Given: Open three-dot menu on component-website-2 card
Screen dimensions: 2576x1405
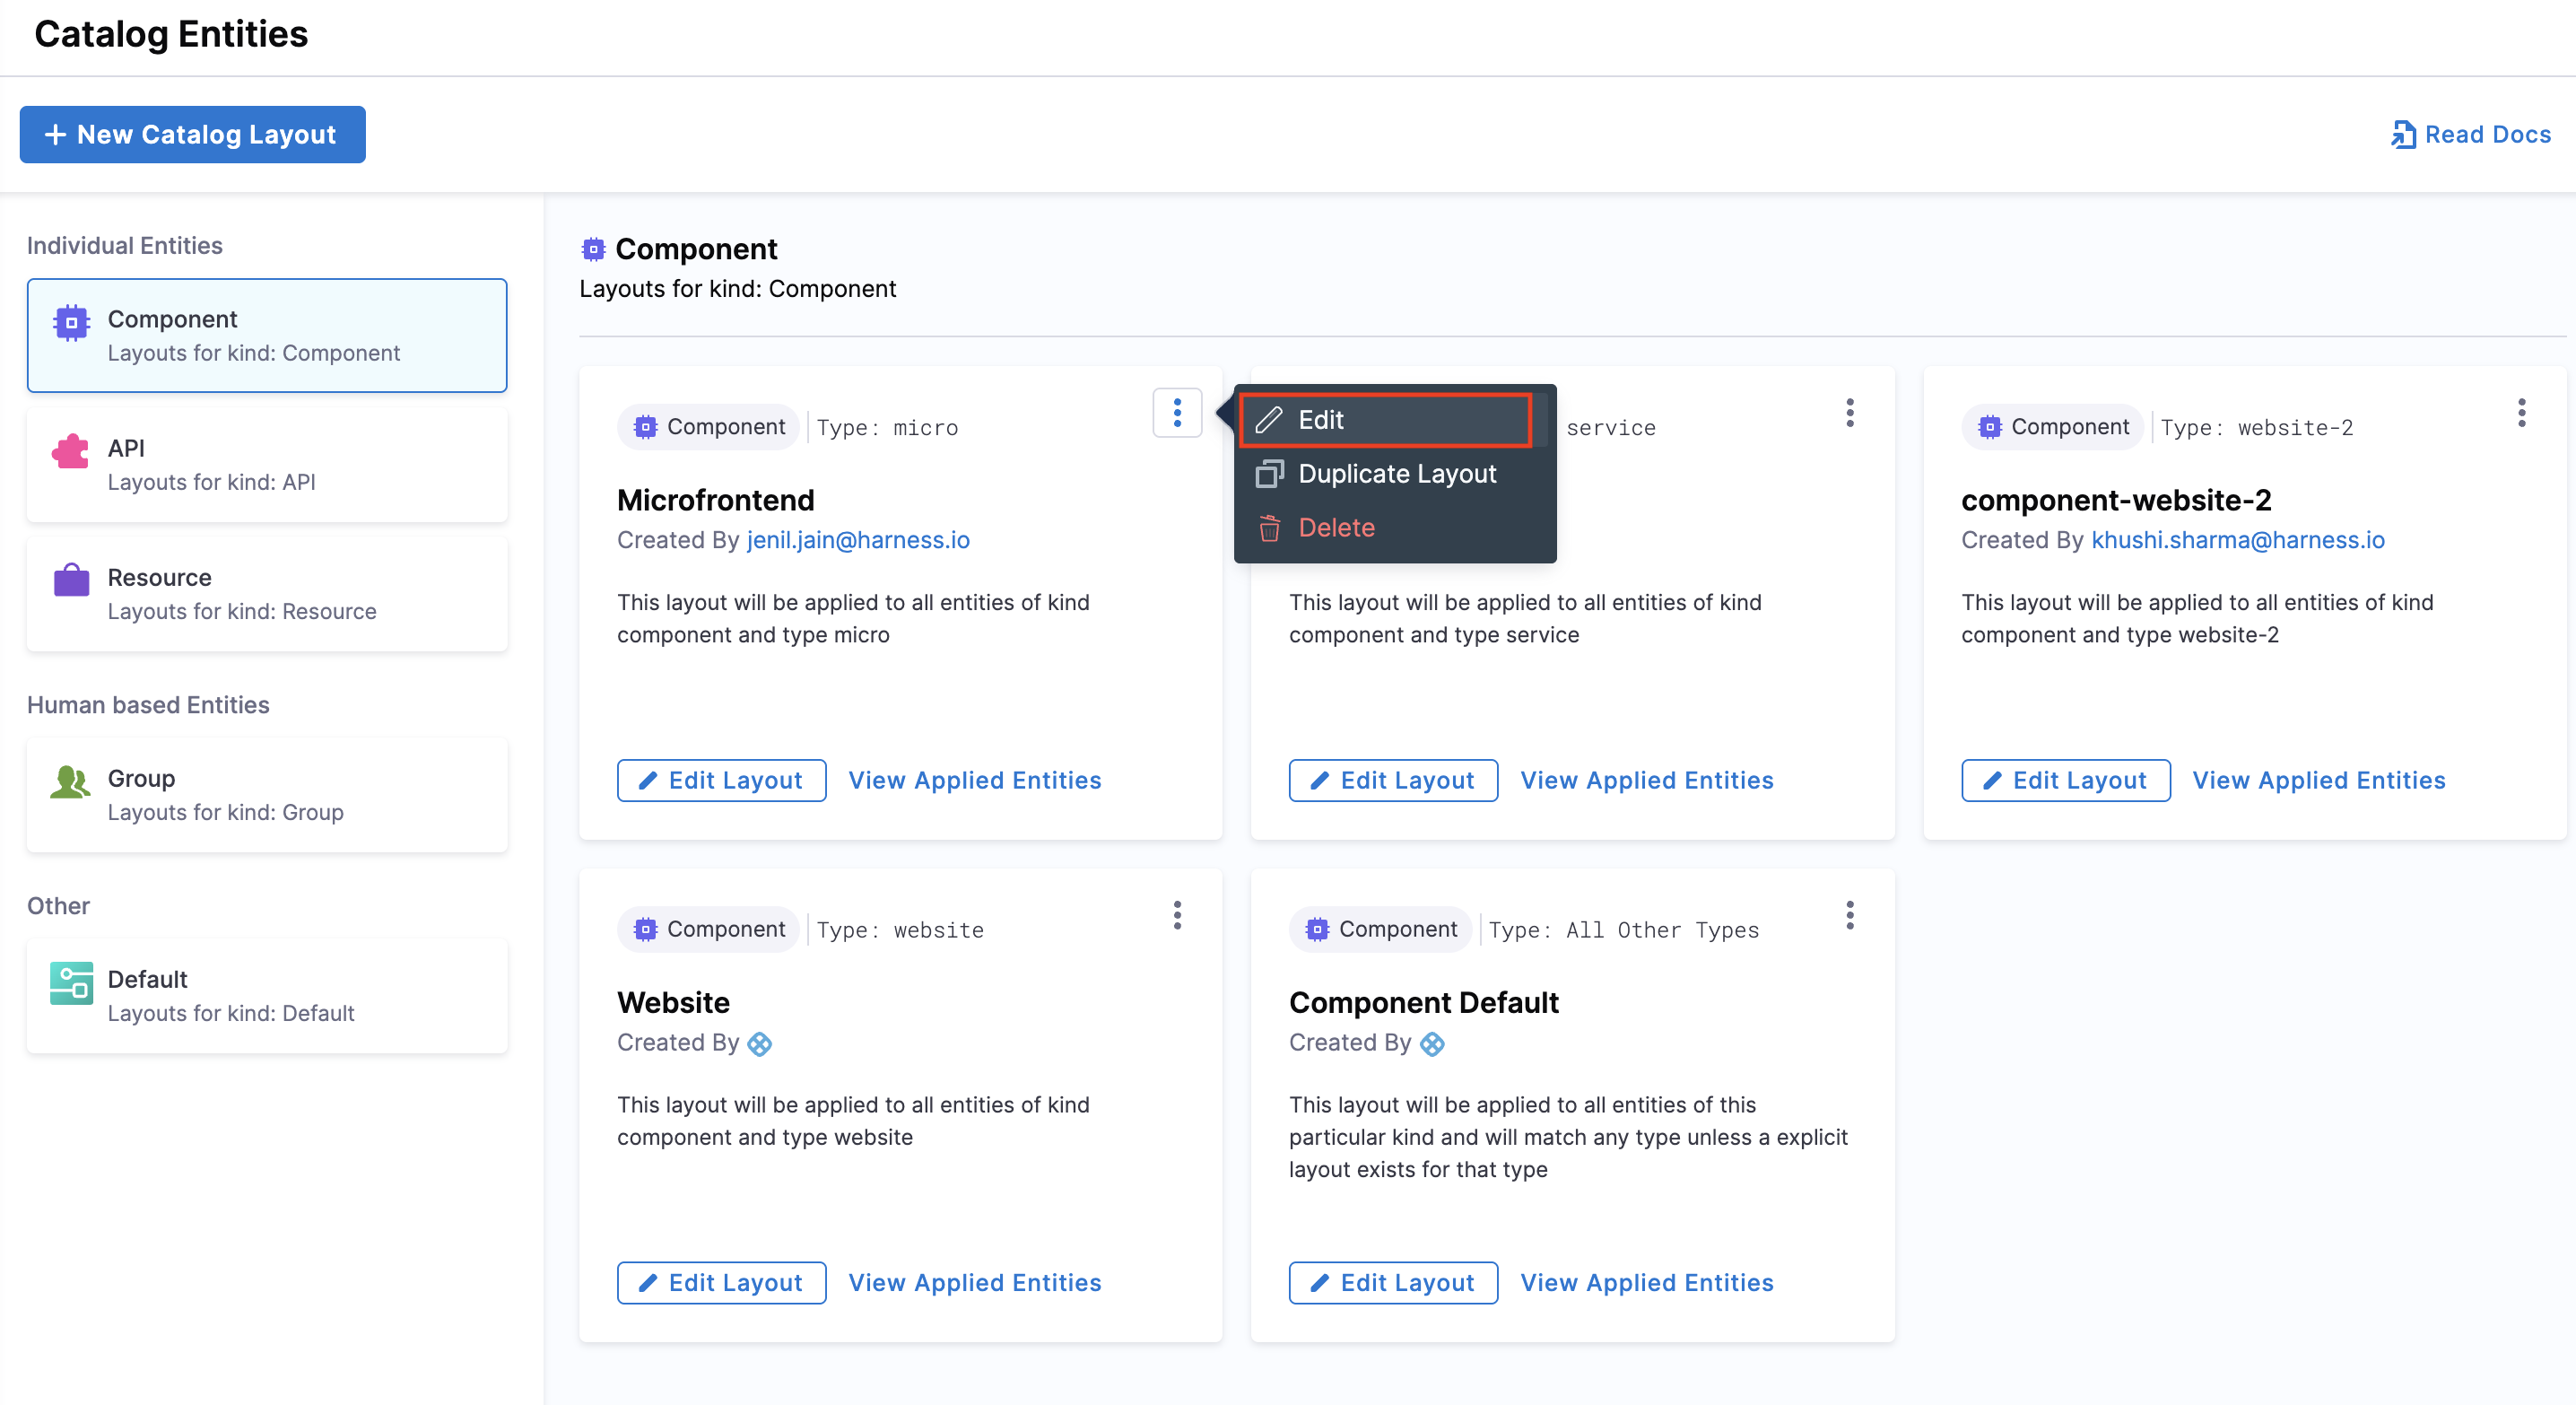Looking at the screenshot, I should pyautogui.click(x=2521, y=413).
